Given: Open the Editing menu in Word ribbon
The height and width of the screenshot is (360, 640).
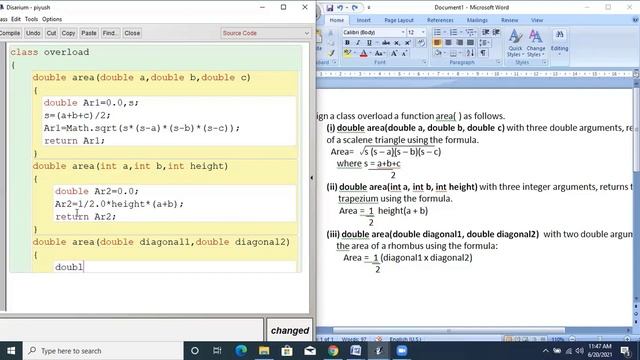Looking at the screenshot, I should [x=559, y=41].
